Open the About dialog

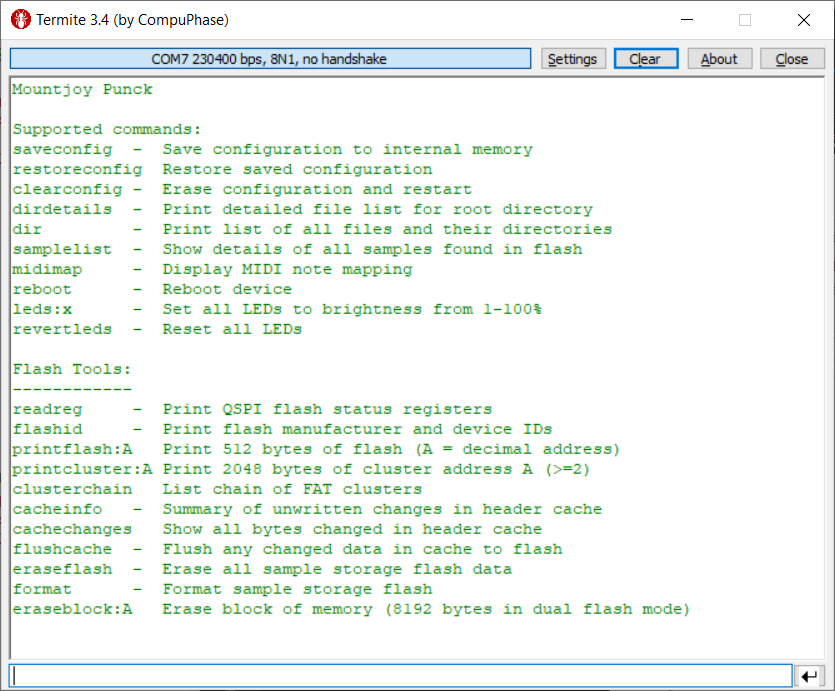point(719,59)
